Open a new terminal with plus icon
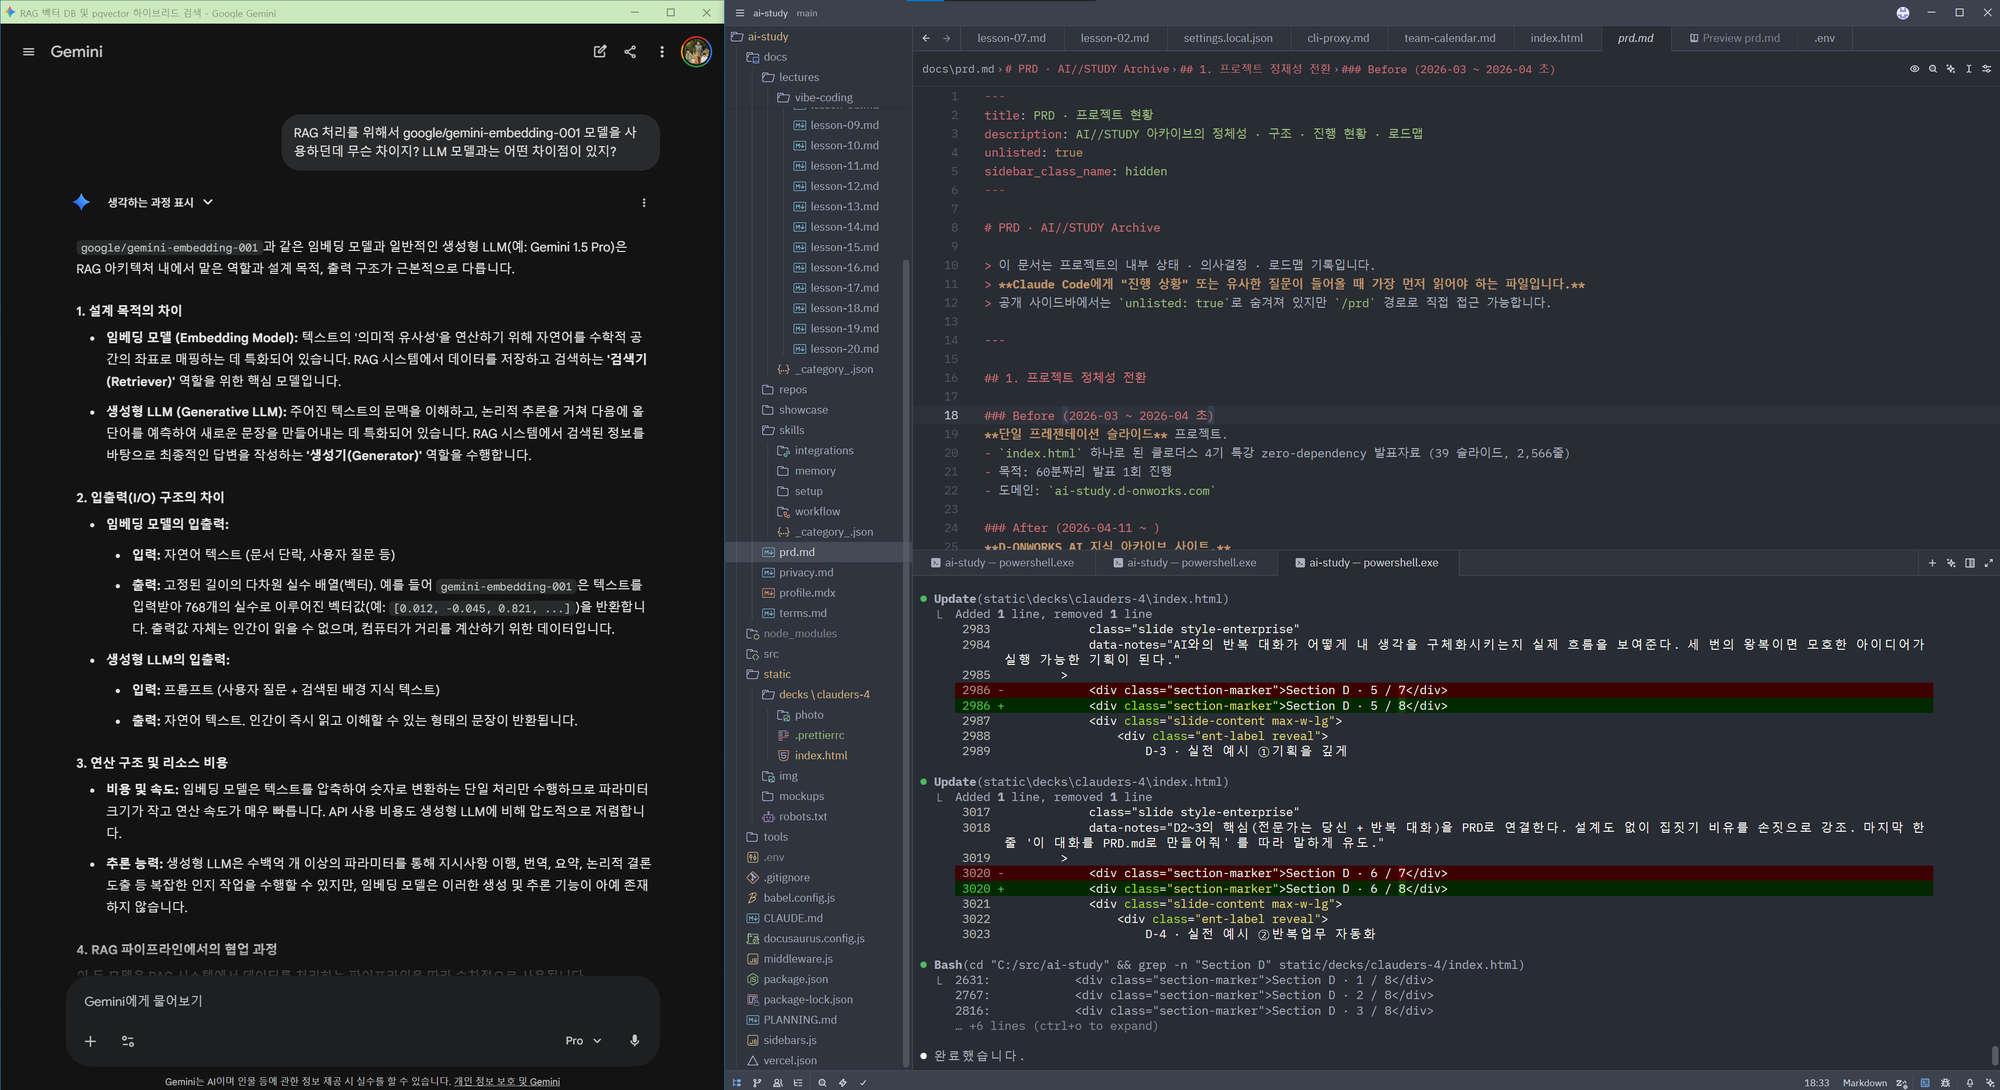The width and height of the screenshot is (2000, 1090). (x=1932, y=563)
